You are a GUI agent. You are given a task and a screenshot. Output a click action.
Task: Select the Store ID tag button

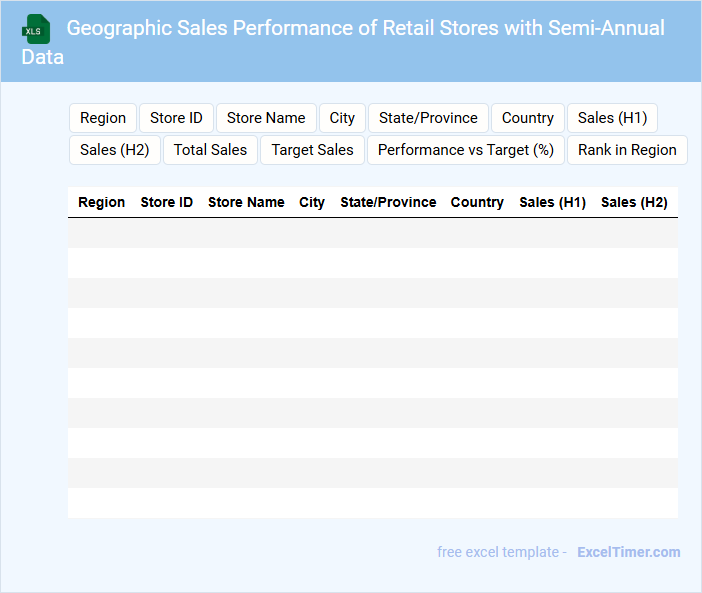[176, 118]
